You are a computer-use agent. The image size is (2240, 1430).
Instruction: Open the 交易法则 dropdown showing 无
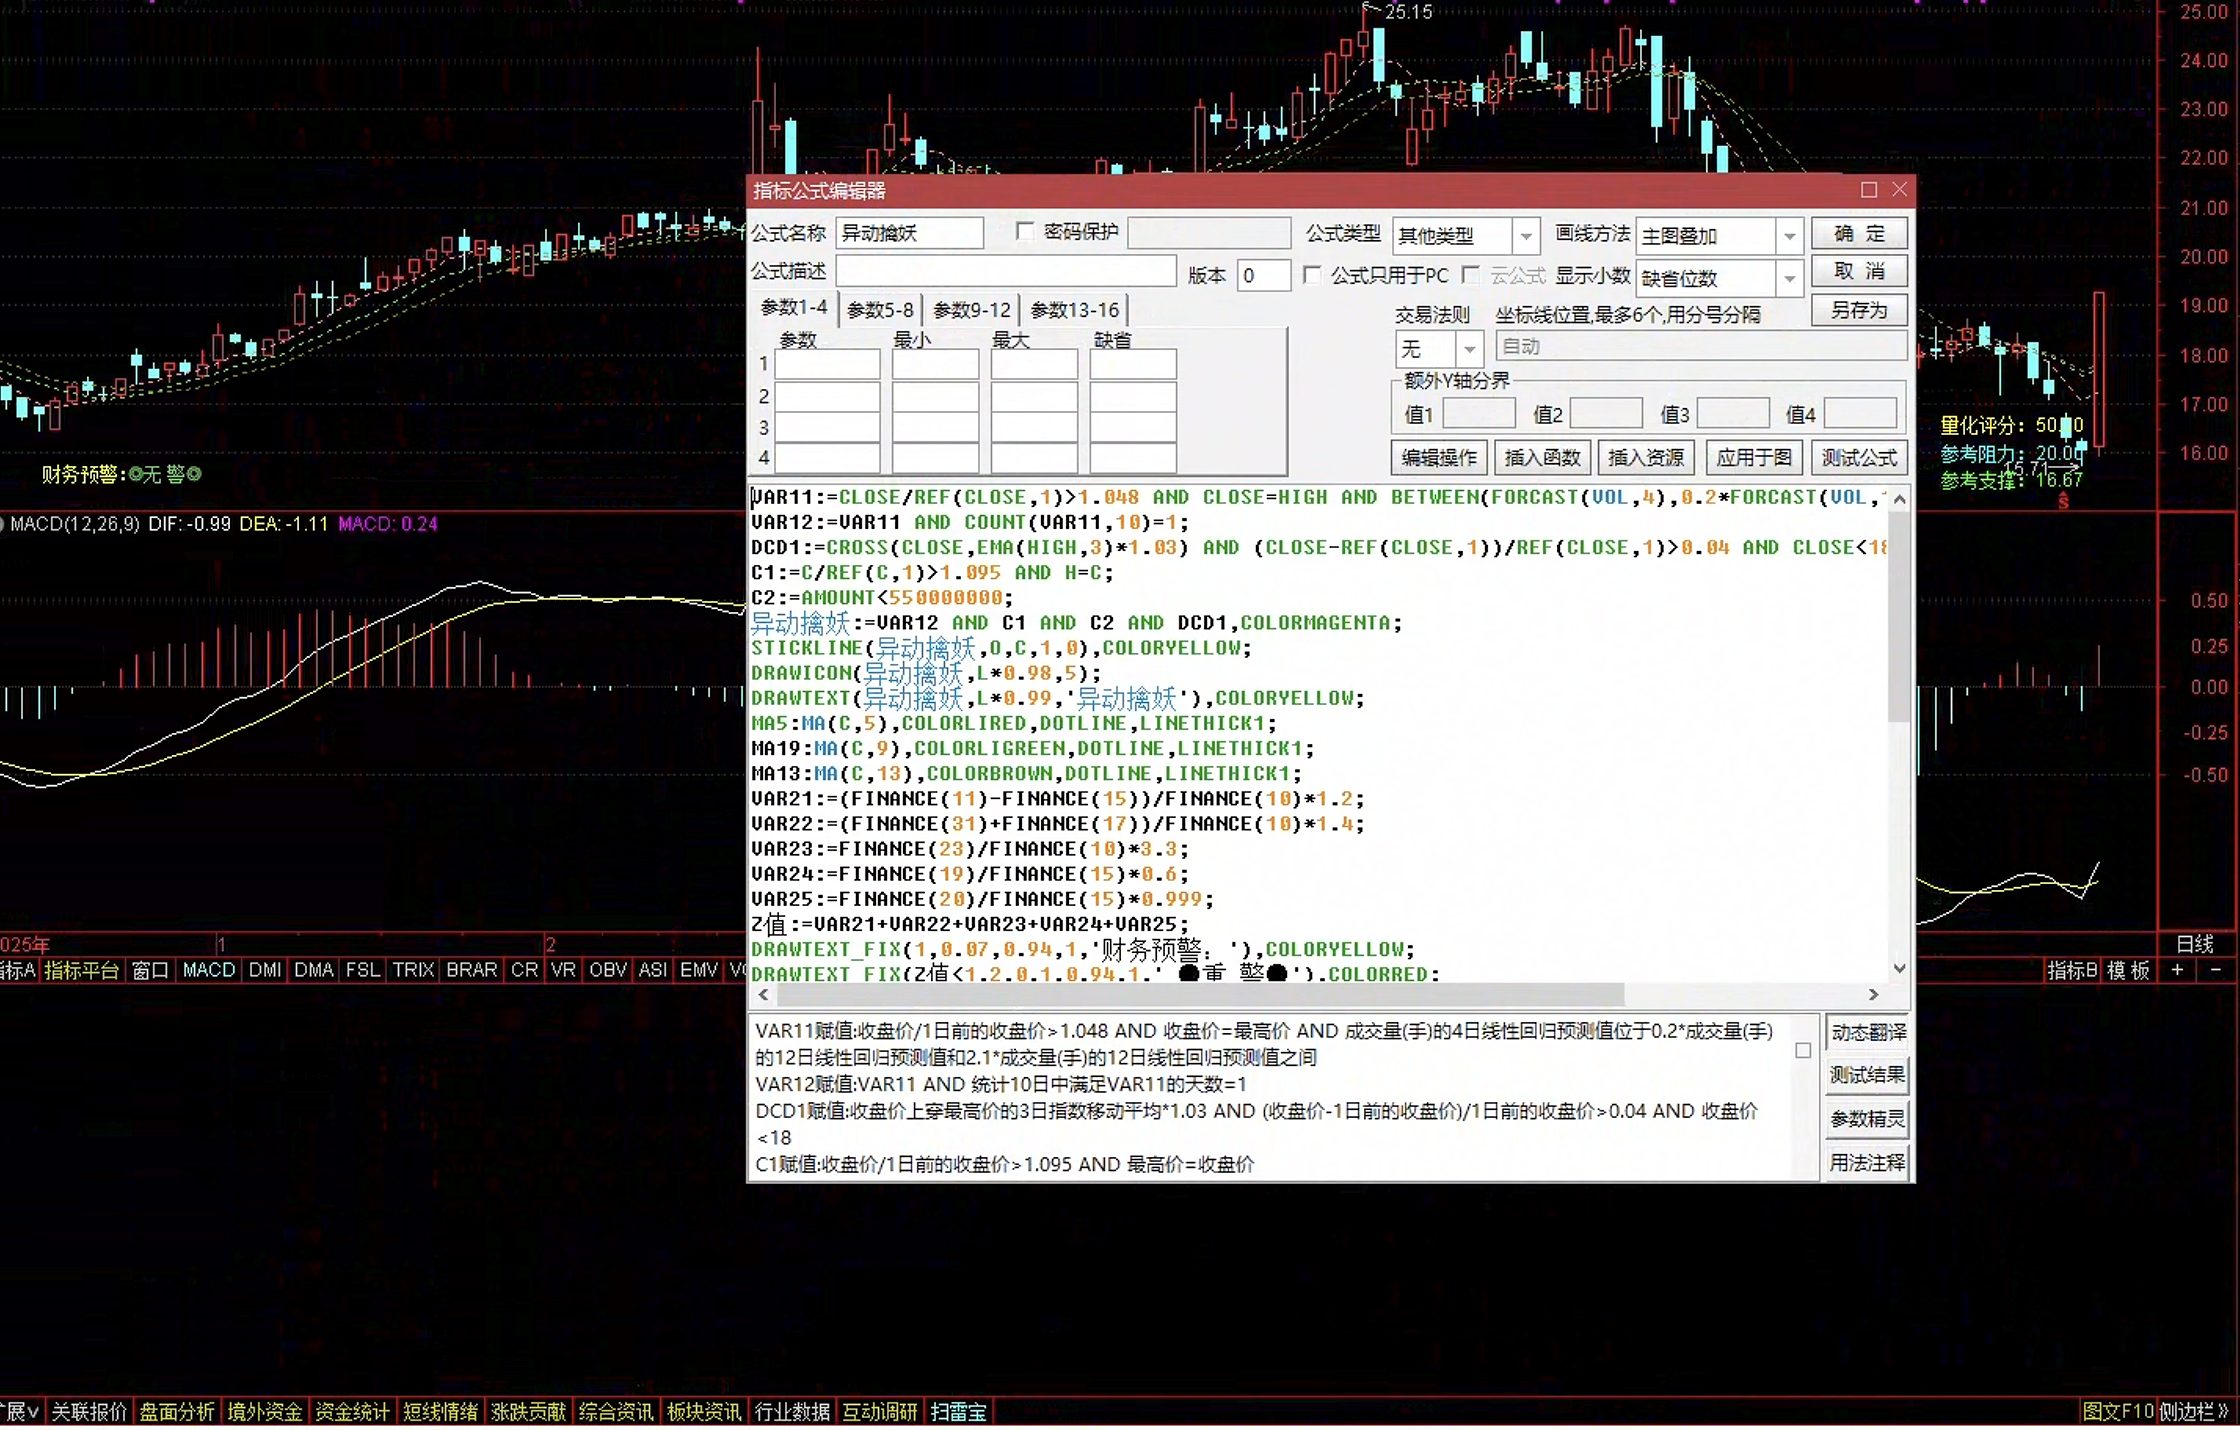1469,349
